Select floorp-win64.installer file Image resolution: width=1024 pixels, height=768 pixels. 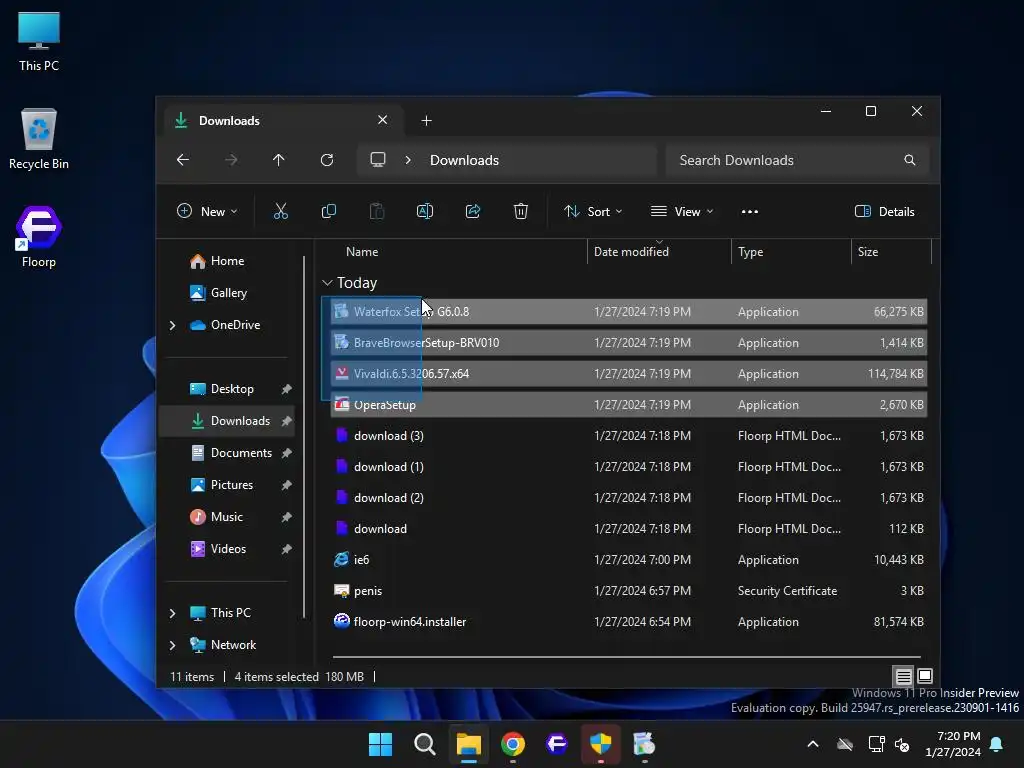pos(628,622)
